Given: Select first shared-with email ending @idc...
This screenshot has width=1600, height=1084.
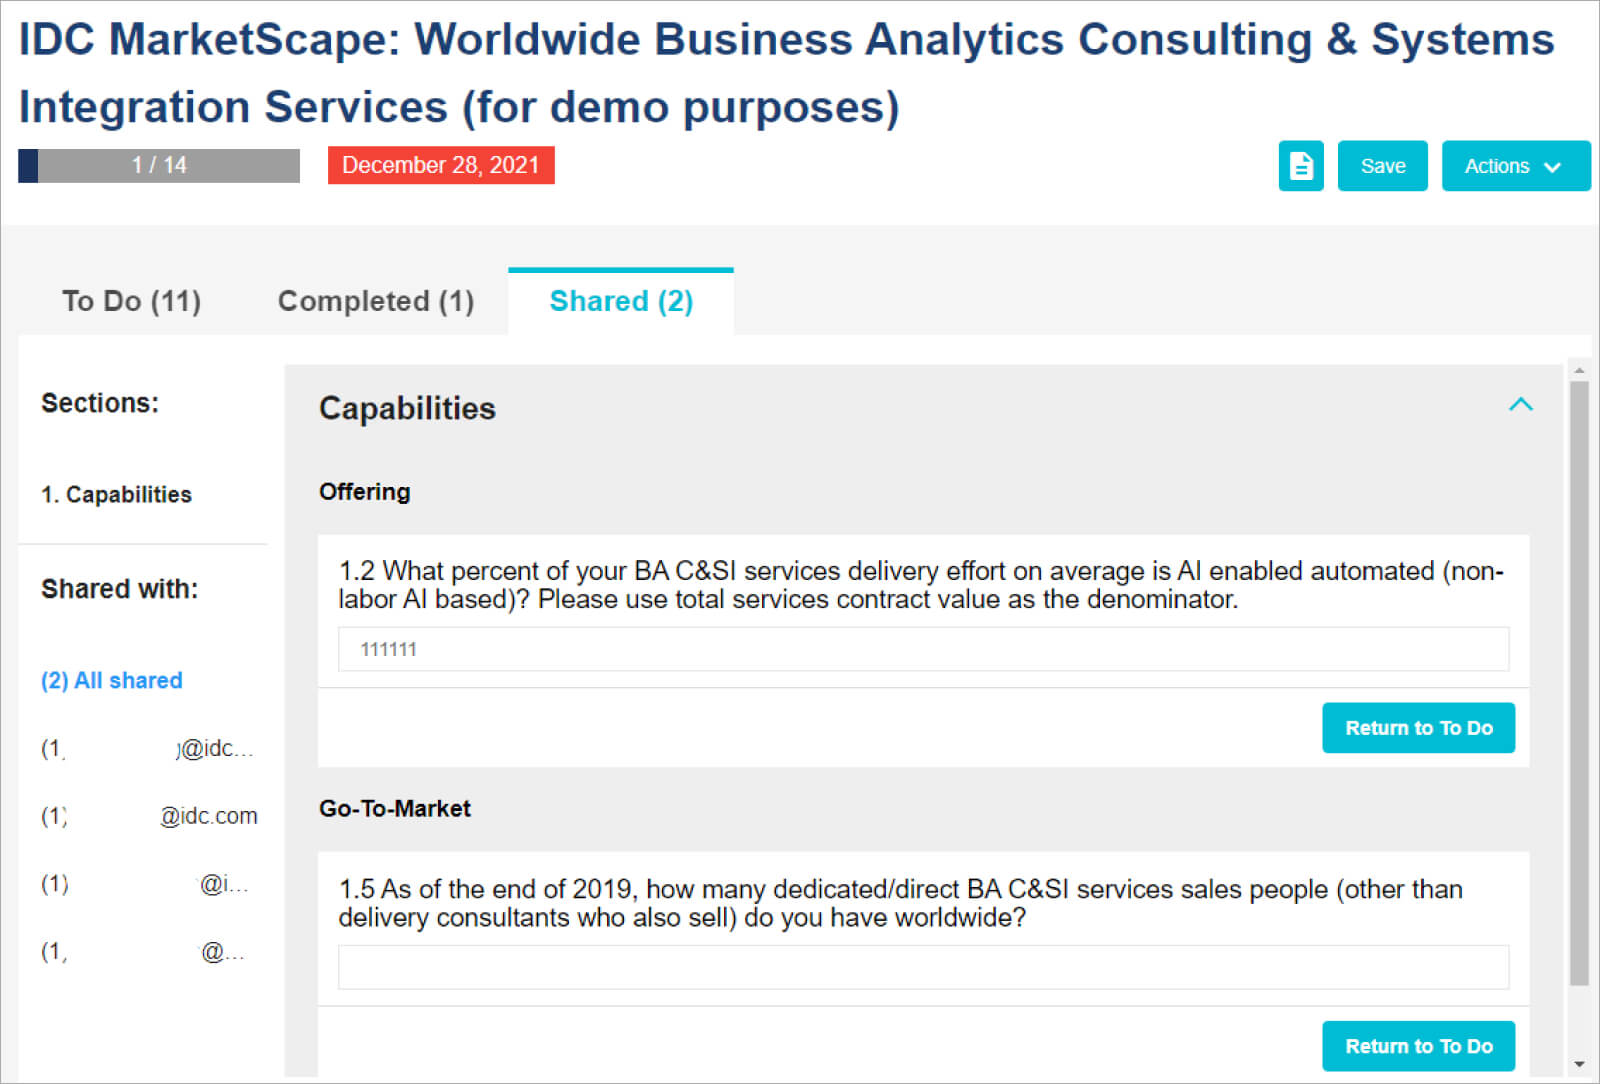Looking at the screenshot, I should click(x=147, y=748).
